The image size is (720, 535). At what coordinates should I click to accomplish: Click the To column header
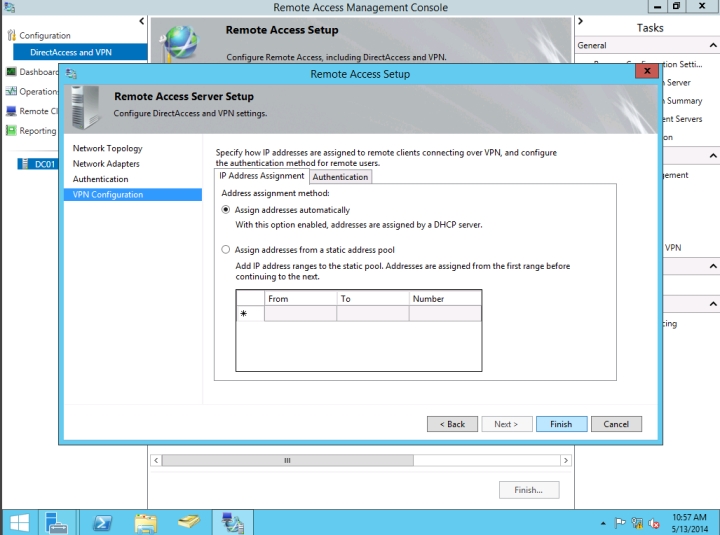point(373,298)
